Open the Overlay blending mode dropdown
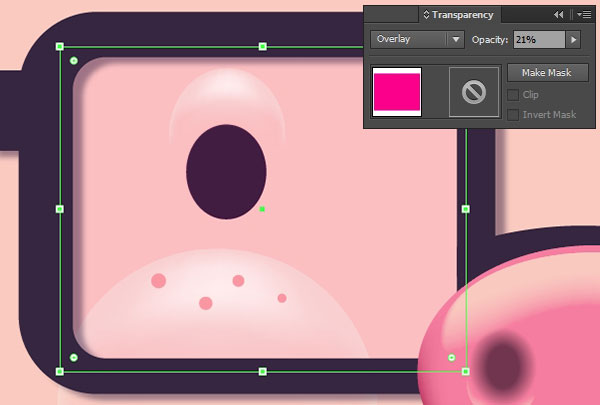The width and height of the screenshot is (600, 405). pyautogui.click(x=417, y=39)
